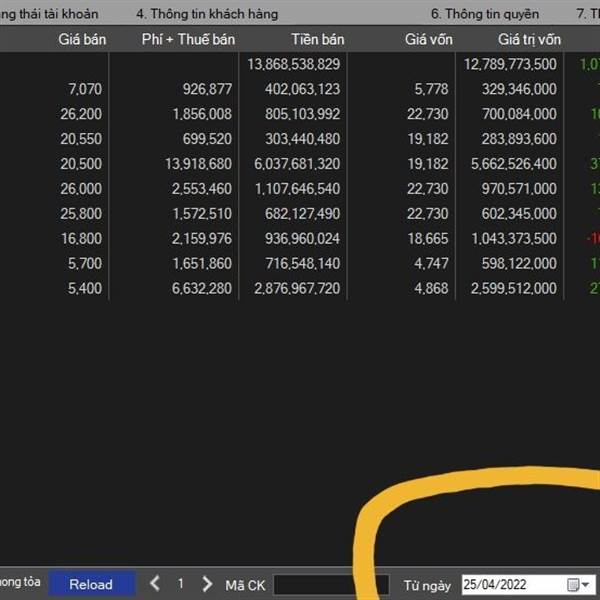Screen dimensions: 600x600
Task: Select Tiền bán cell 936,960,024
Action: pos(302,239)
